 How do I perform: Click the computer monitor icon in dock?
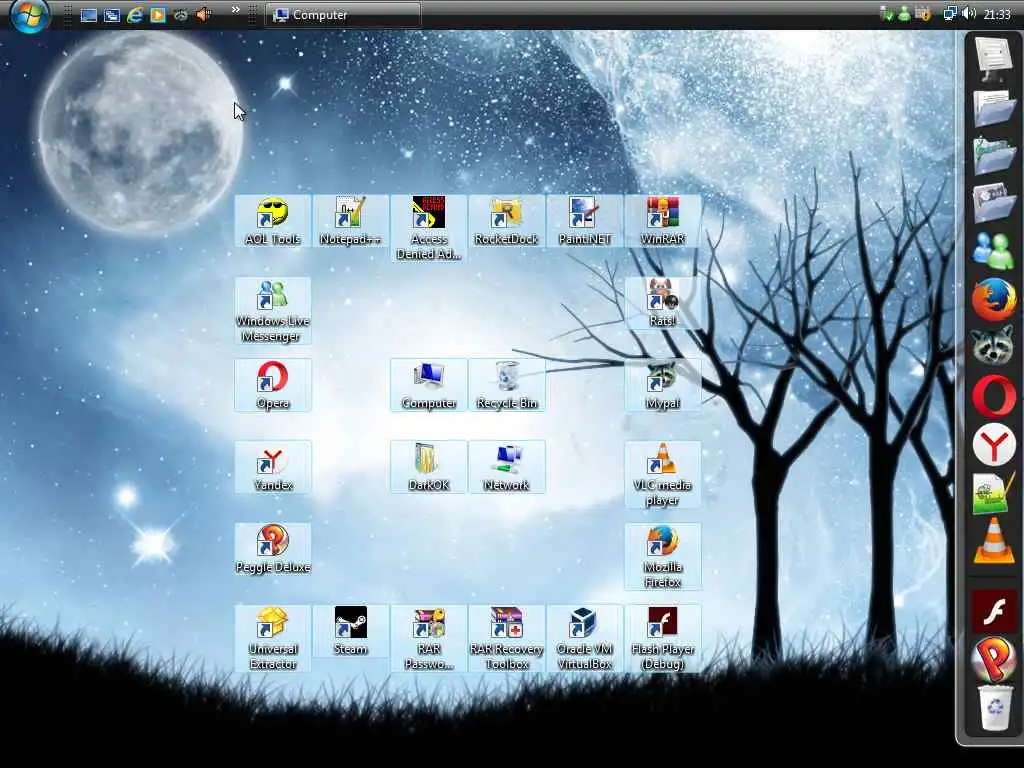993,59
